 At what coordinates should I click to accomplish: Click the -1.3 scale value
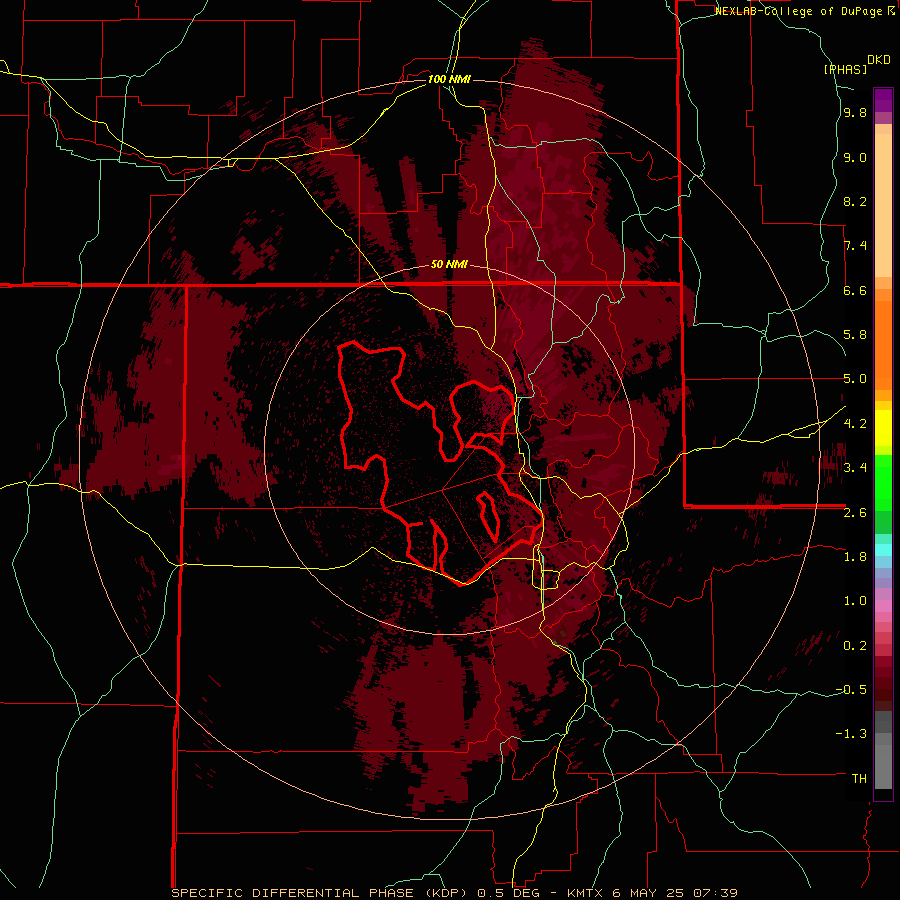pos(851,734)
